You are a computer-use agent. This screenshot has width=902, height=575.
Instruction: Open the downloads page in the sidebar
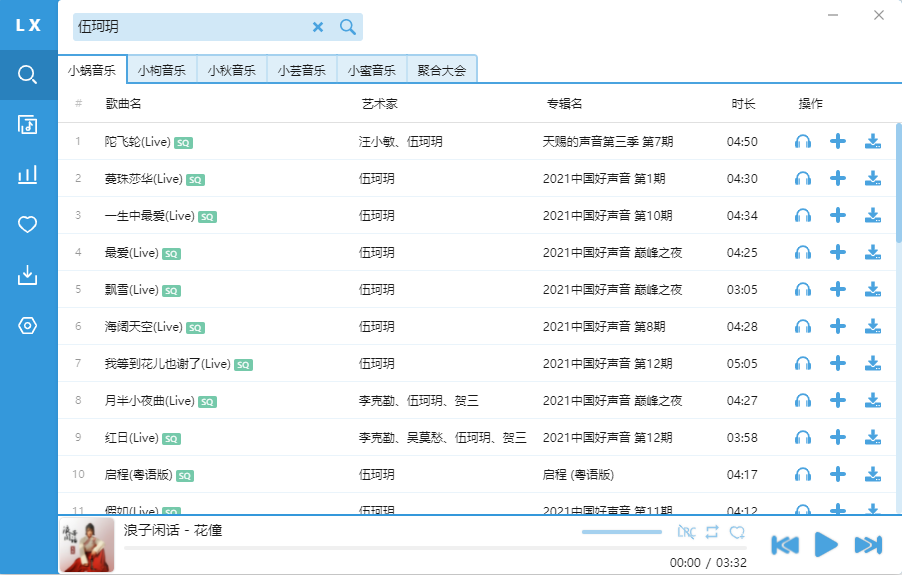[x=28, y=275]
